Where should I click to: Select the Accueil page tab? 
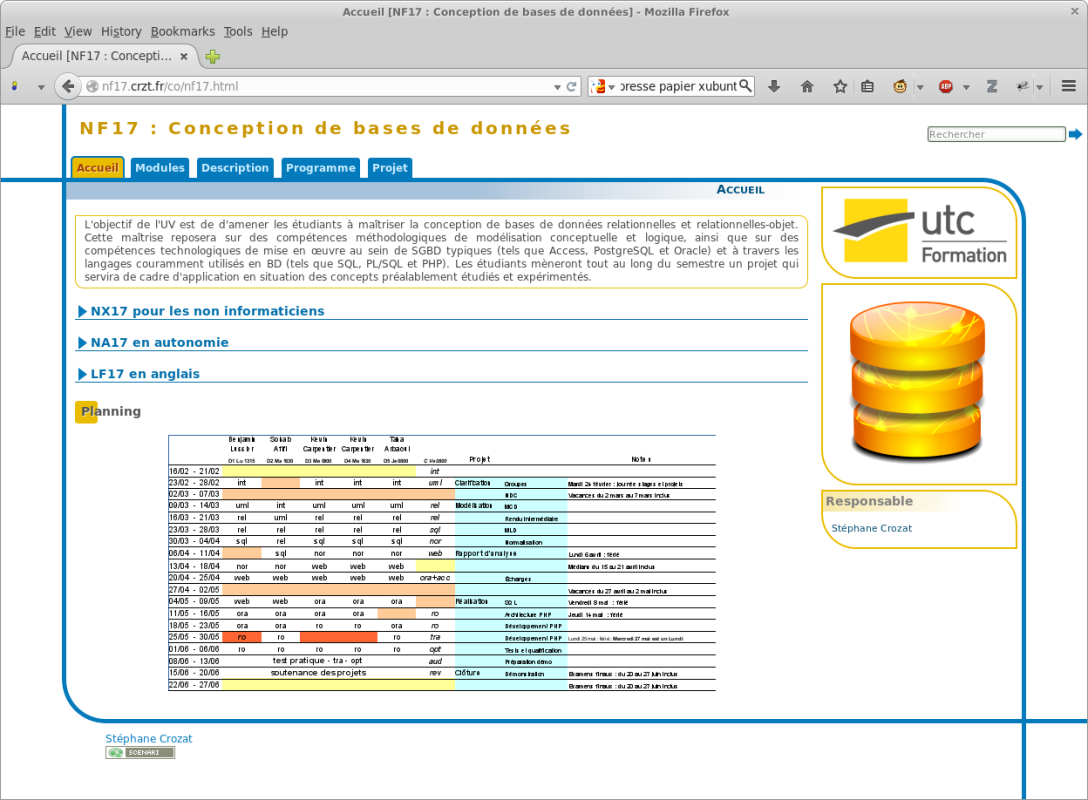click(x=97, y=168)
